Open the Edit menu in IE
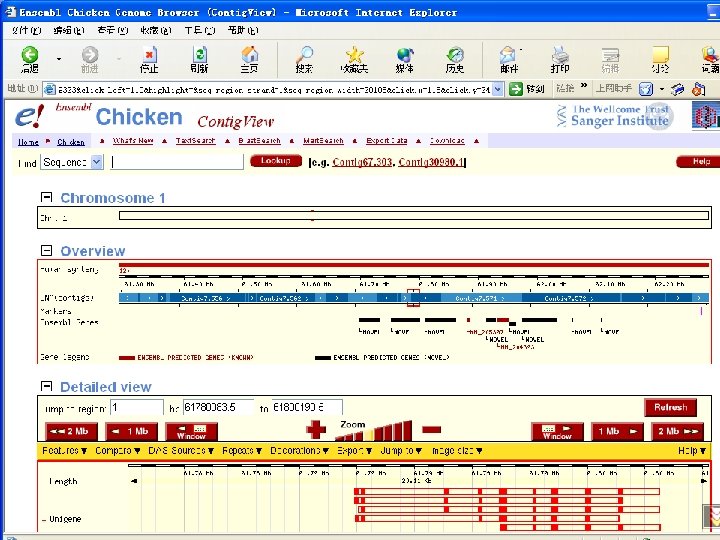 point(69,30)
